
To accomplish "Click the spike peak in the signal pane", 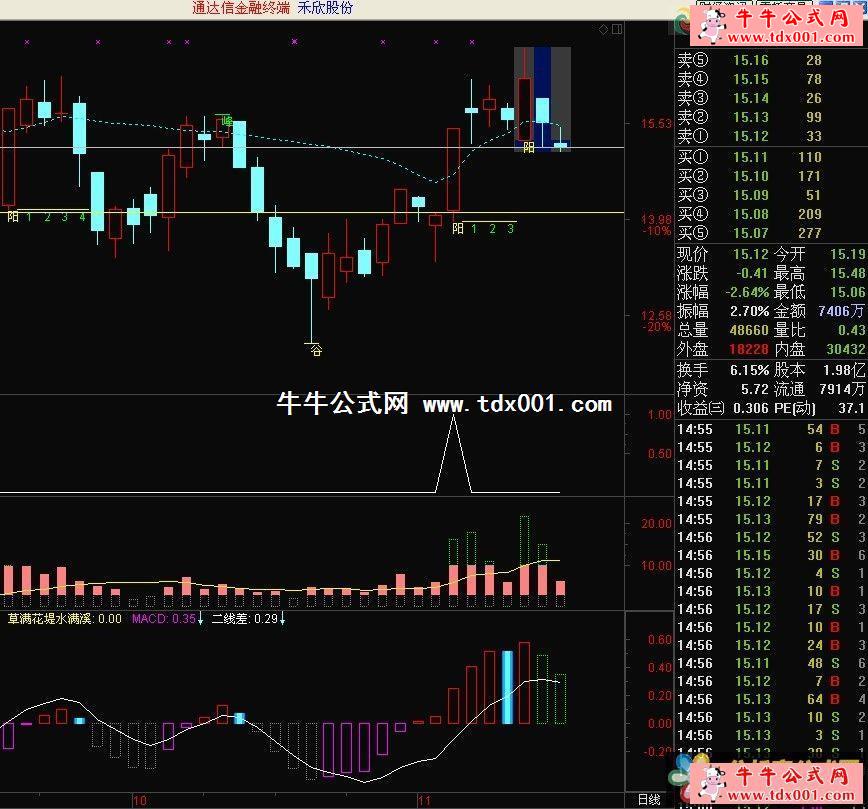I will tap(454, 418).
